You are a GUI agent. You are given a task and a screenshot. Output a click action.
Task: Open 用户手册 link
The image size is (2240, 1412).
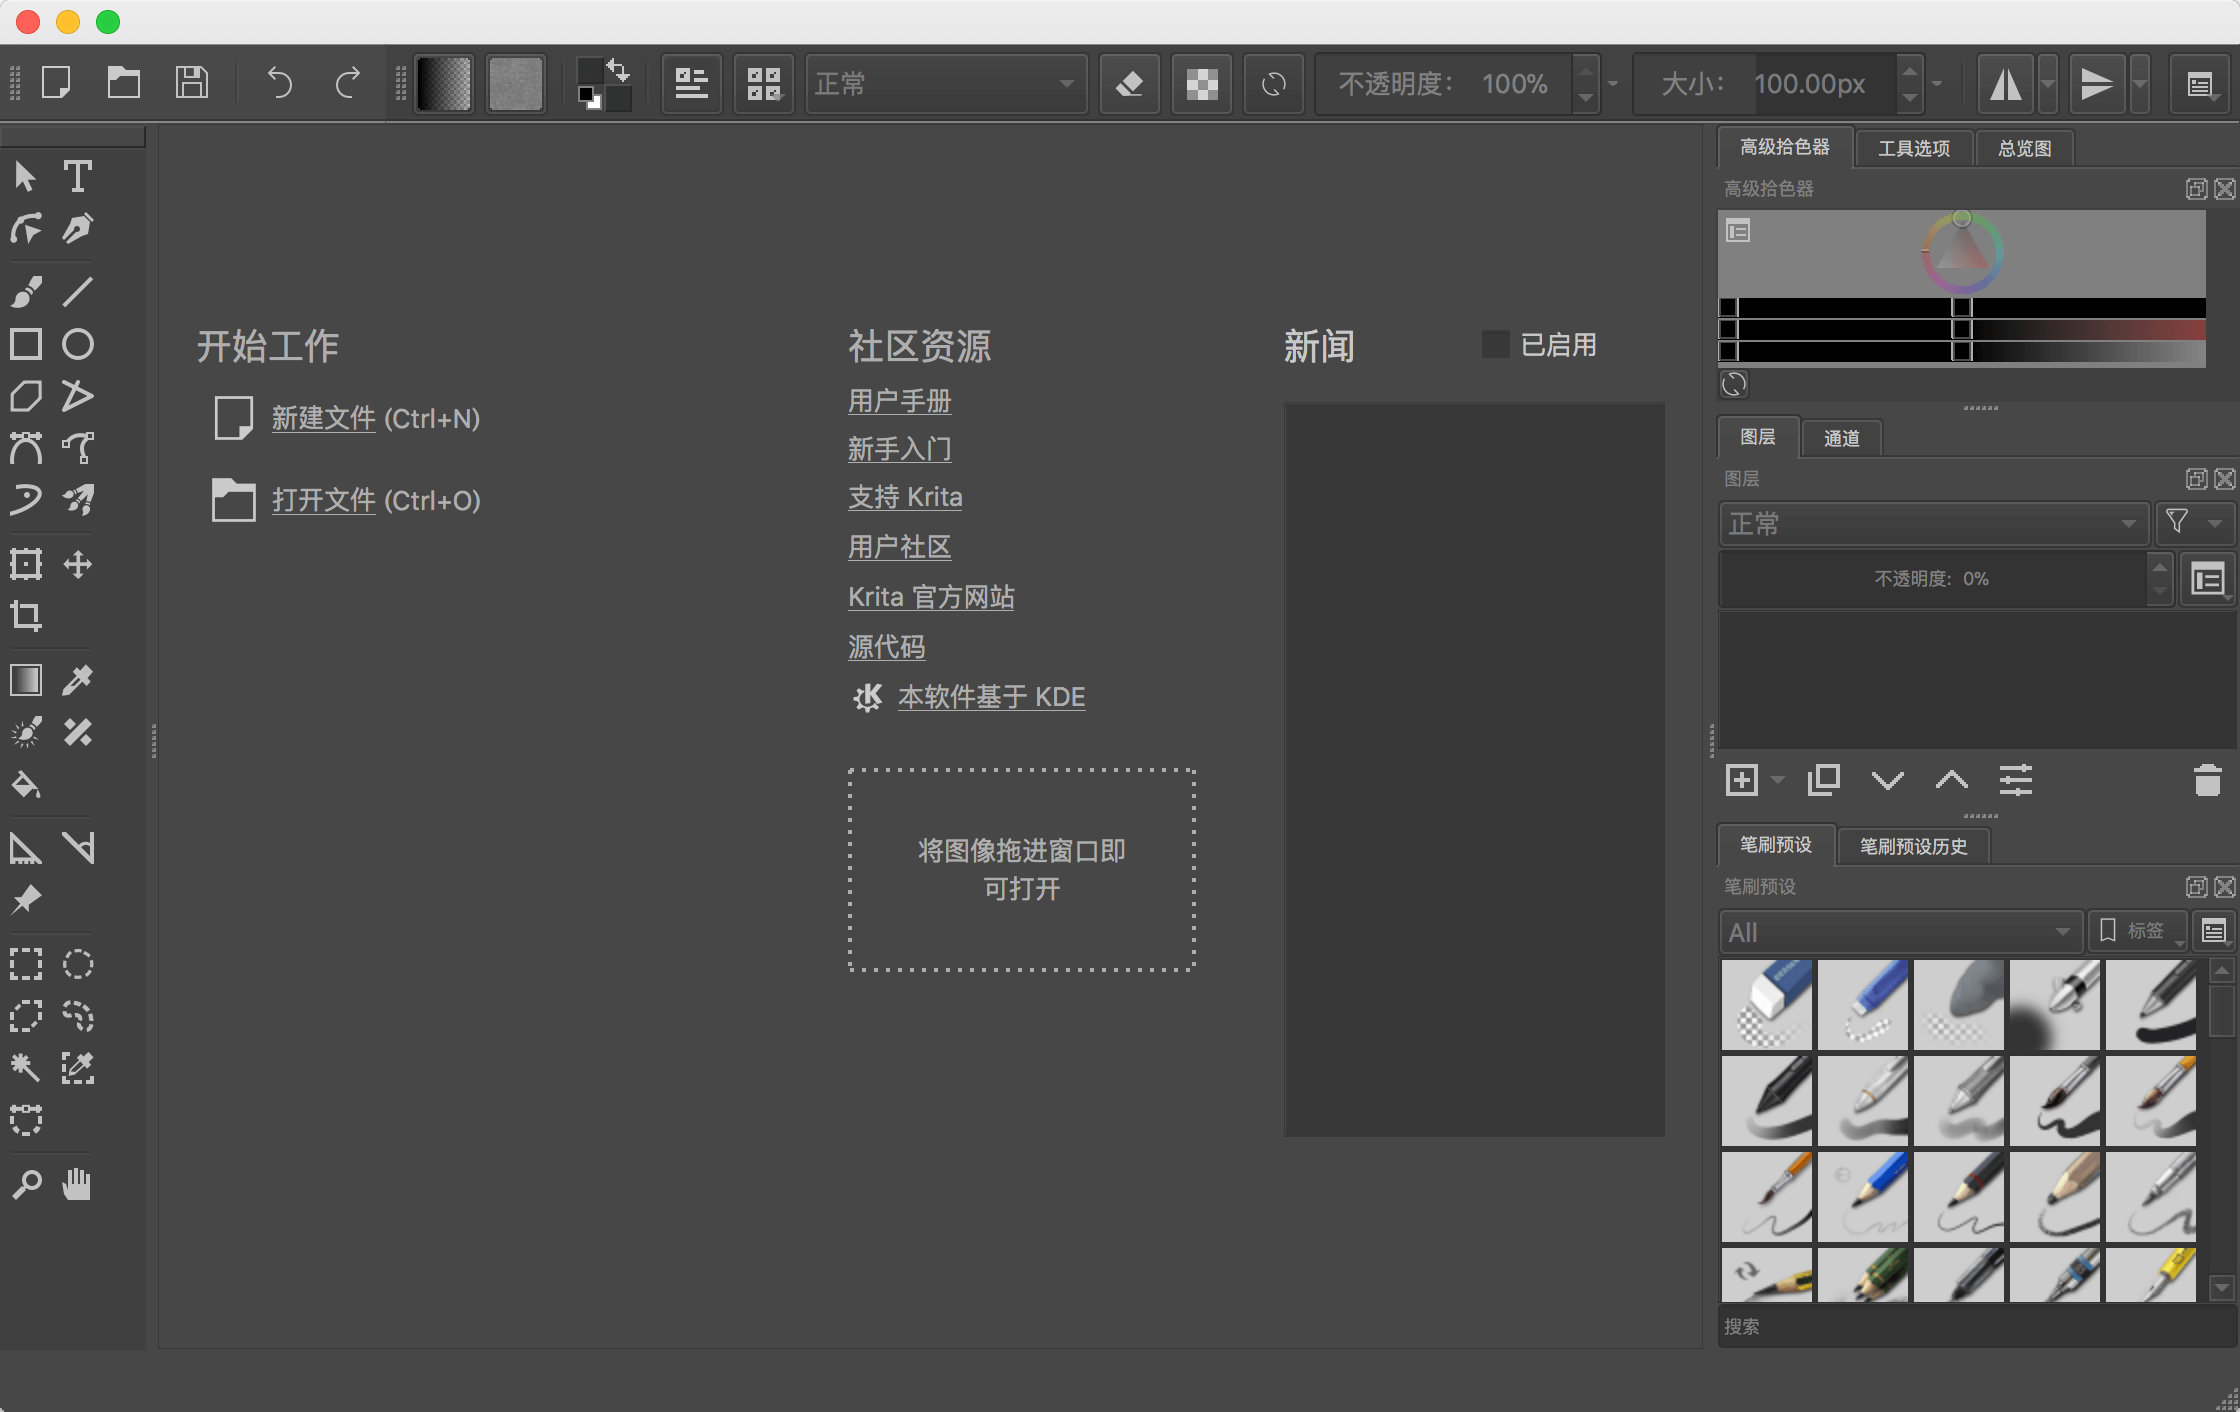click(x=899, y=401)
